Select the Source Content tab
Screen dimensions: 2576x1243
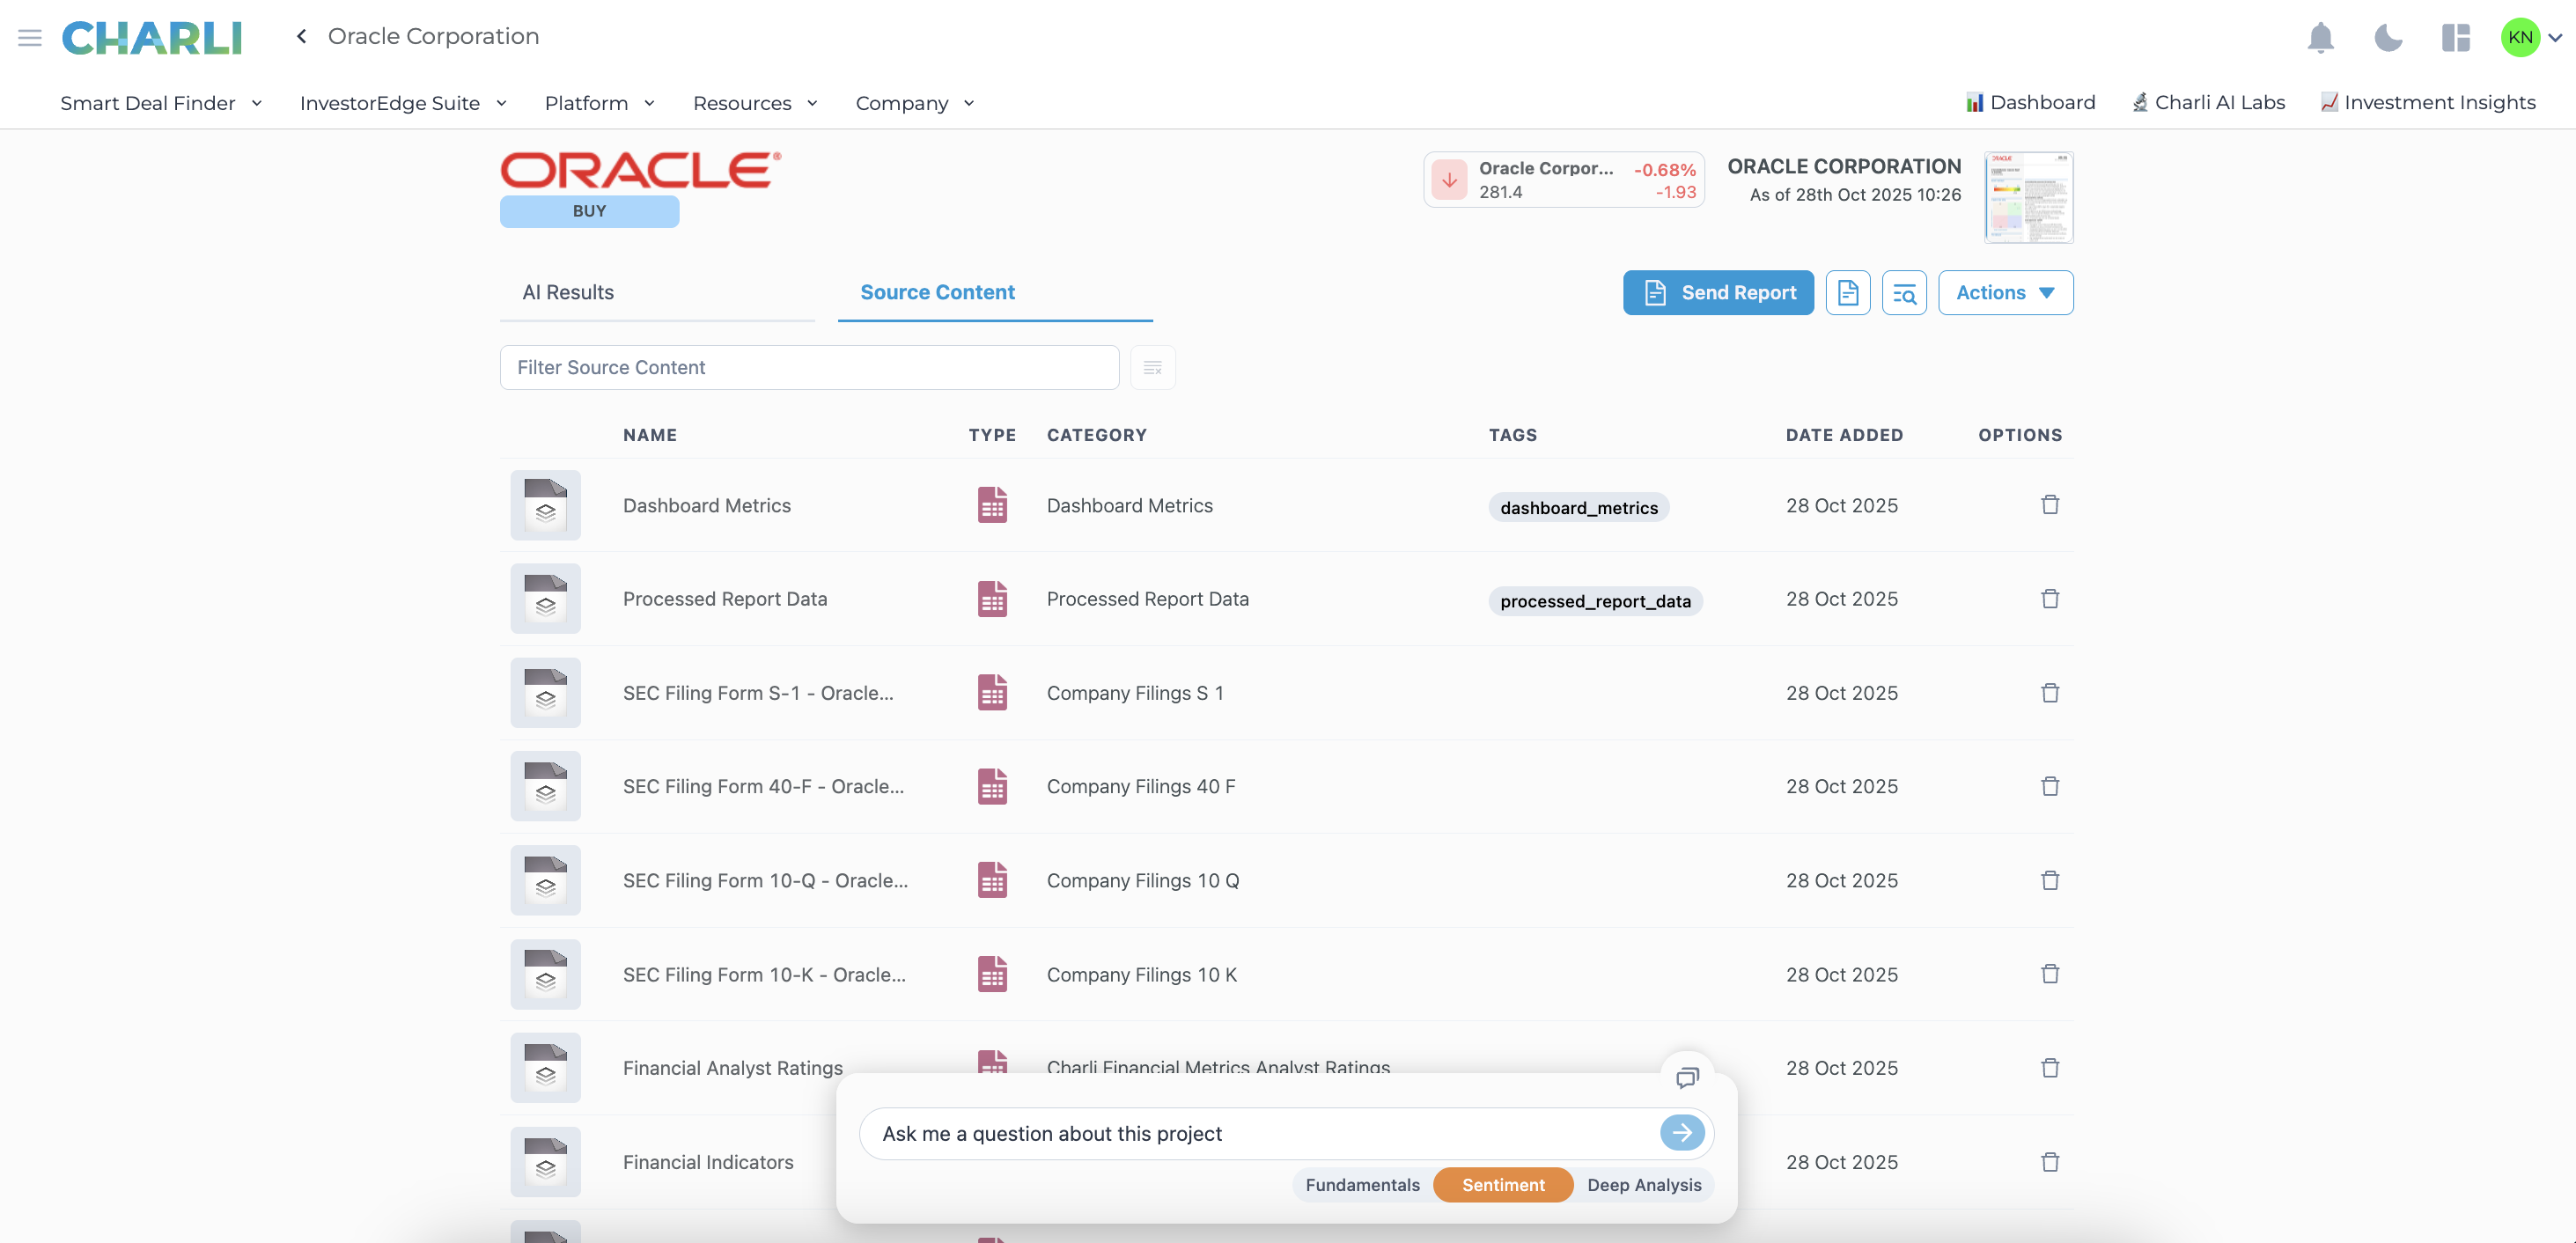995,292
